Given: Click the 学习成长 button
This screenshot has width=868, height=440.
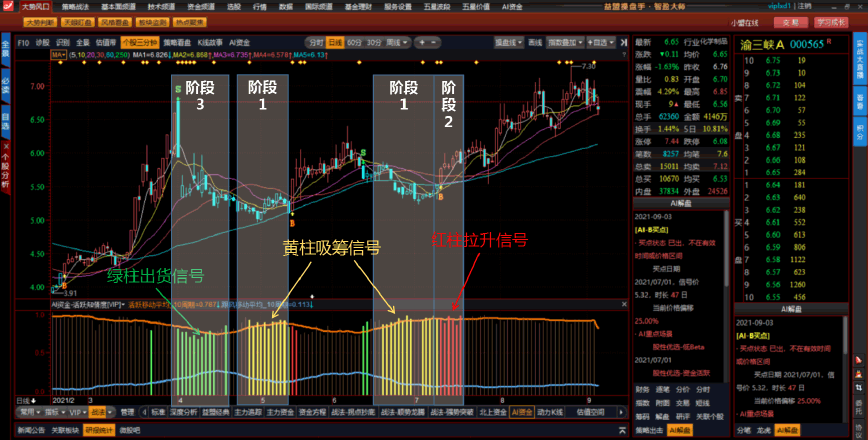Looking at the screenshot, I should (x=831, y=23).
